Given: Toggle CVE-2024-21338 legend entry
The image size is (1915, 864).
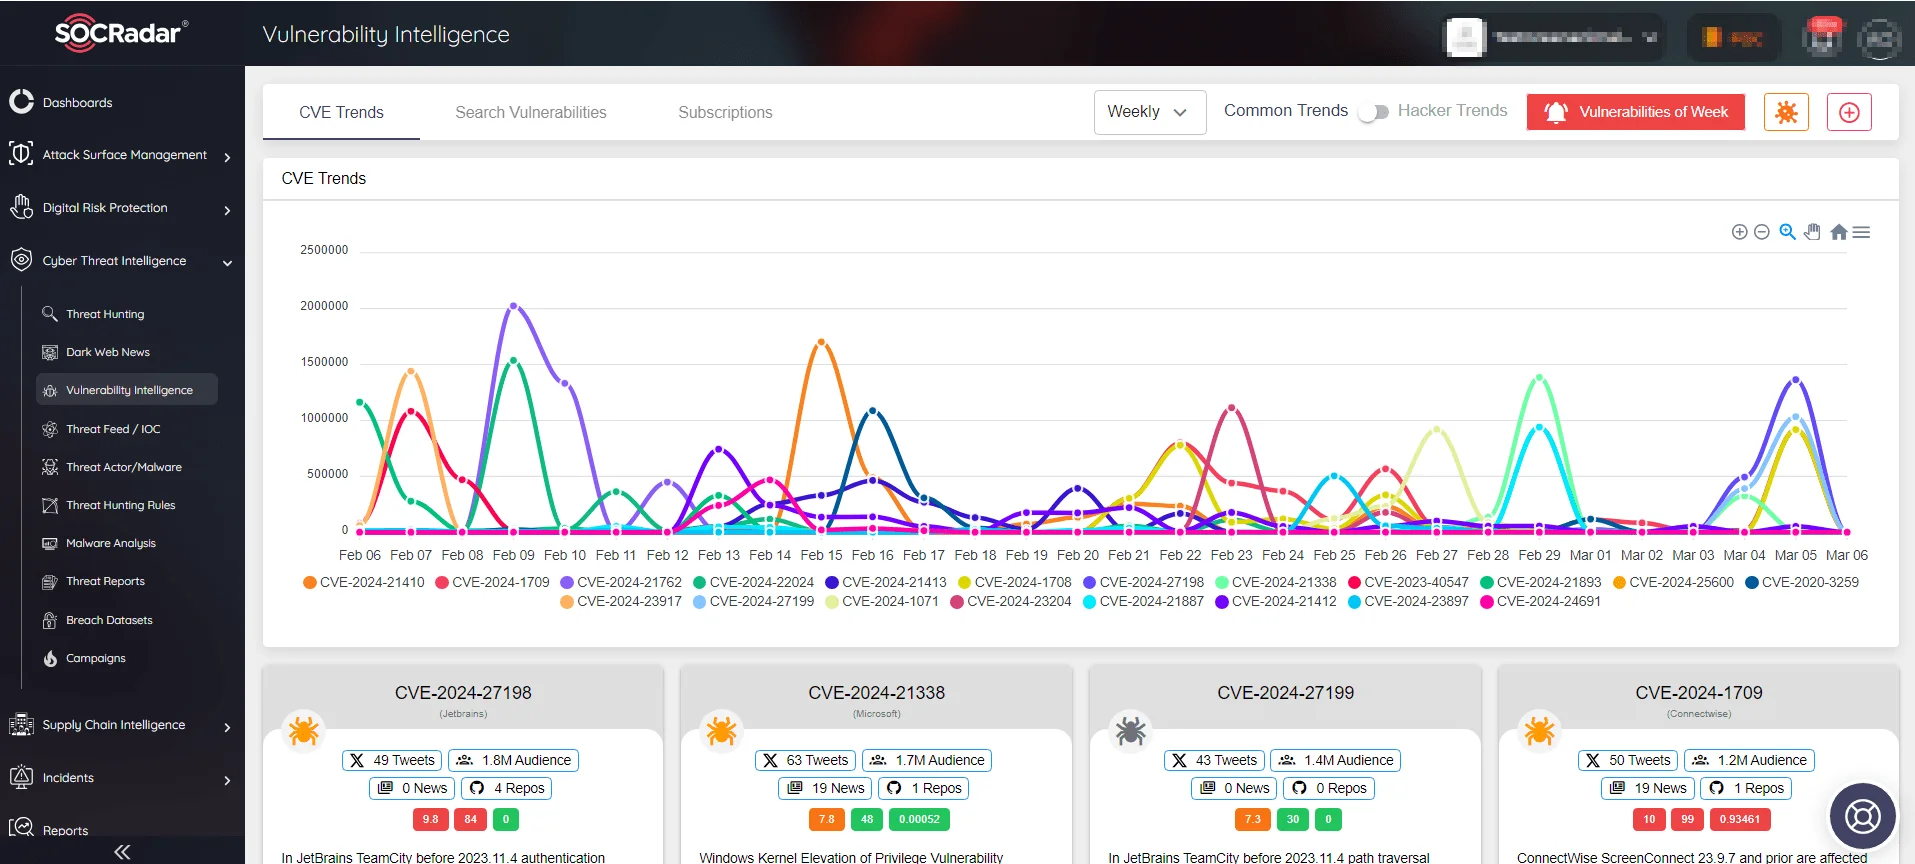Looking at the screenshot, I should pos(1275,582).
